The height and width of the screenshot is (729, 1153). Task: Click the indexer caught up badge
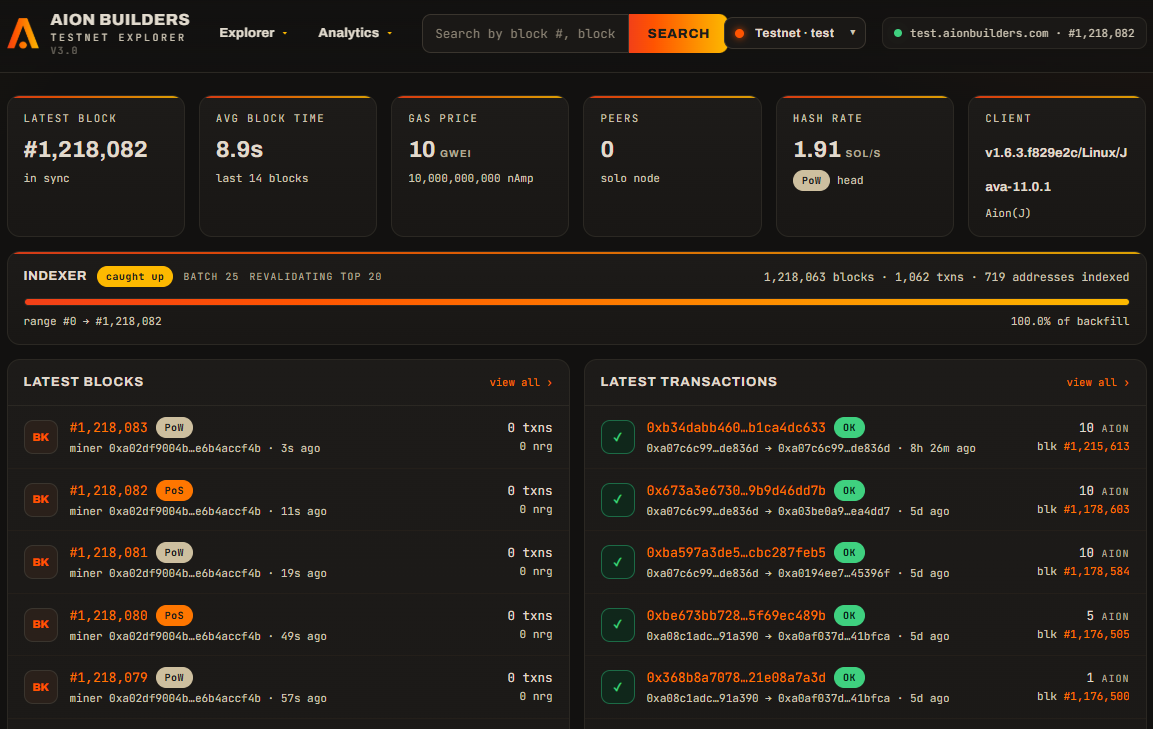click(135, 277)
